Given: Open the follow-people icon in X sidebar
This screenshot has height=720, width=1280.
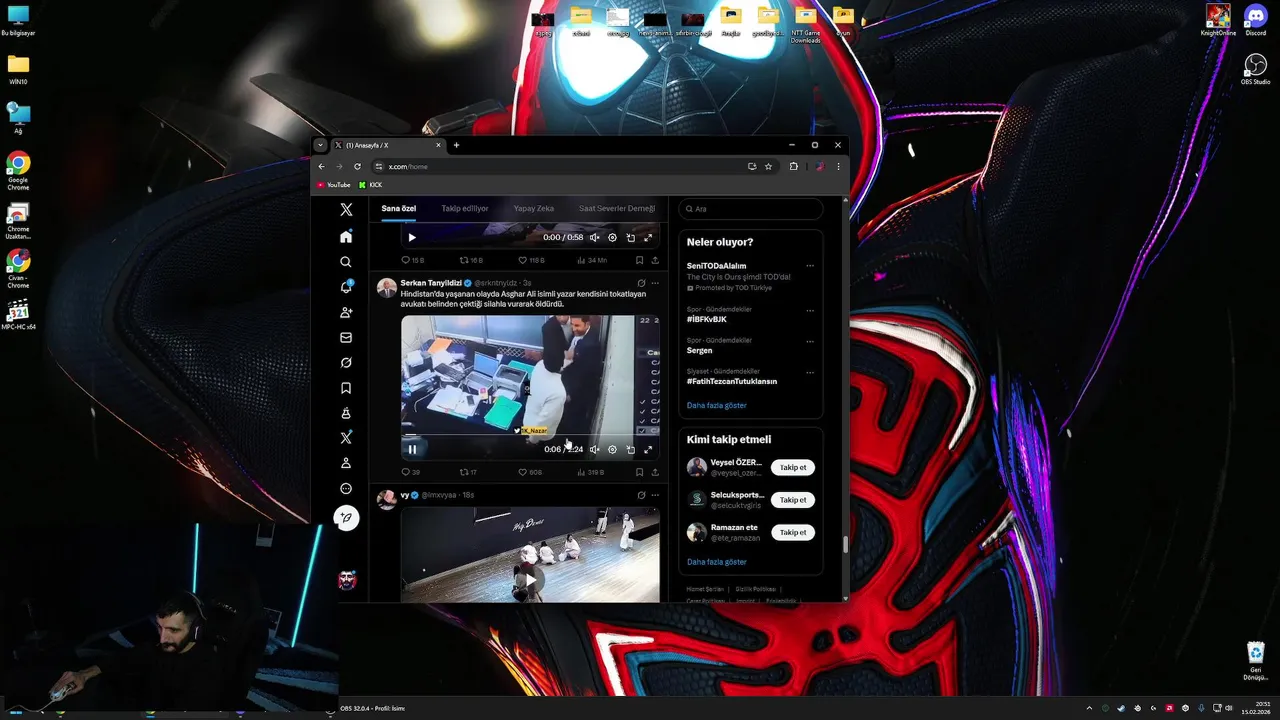Looking at the screenshot, I should pyautogui.click(x=346, y=313).
